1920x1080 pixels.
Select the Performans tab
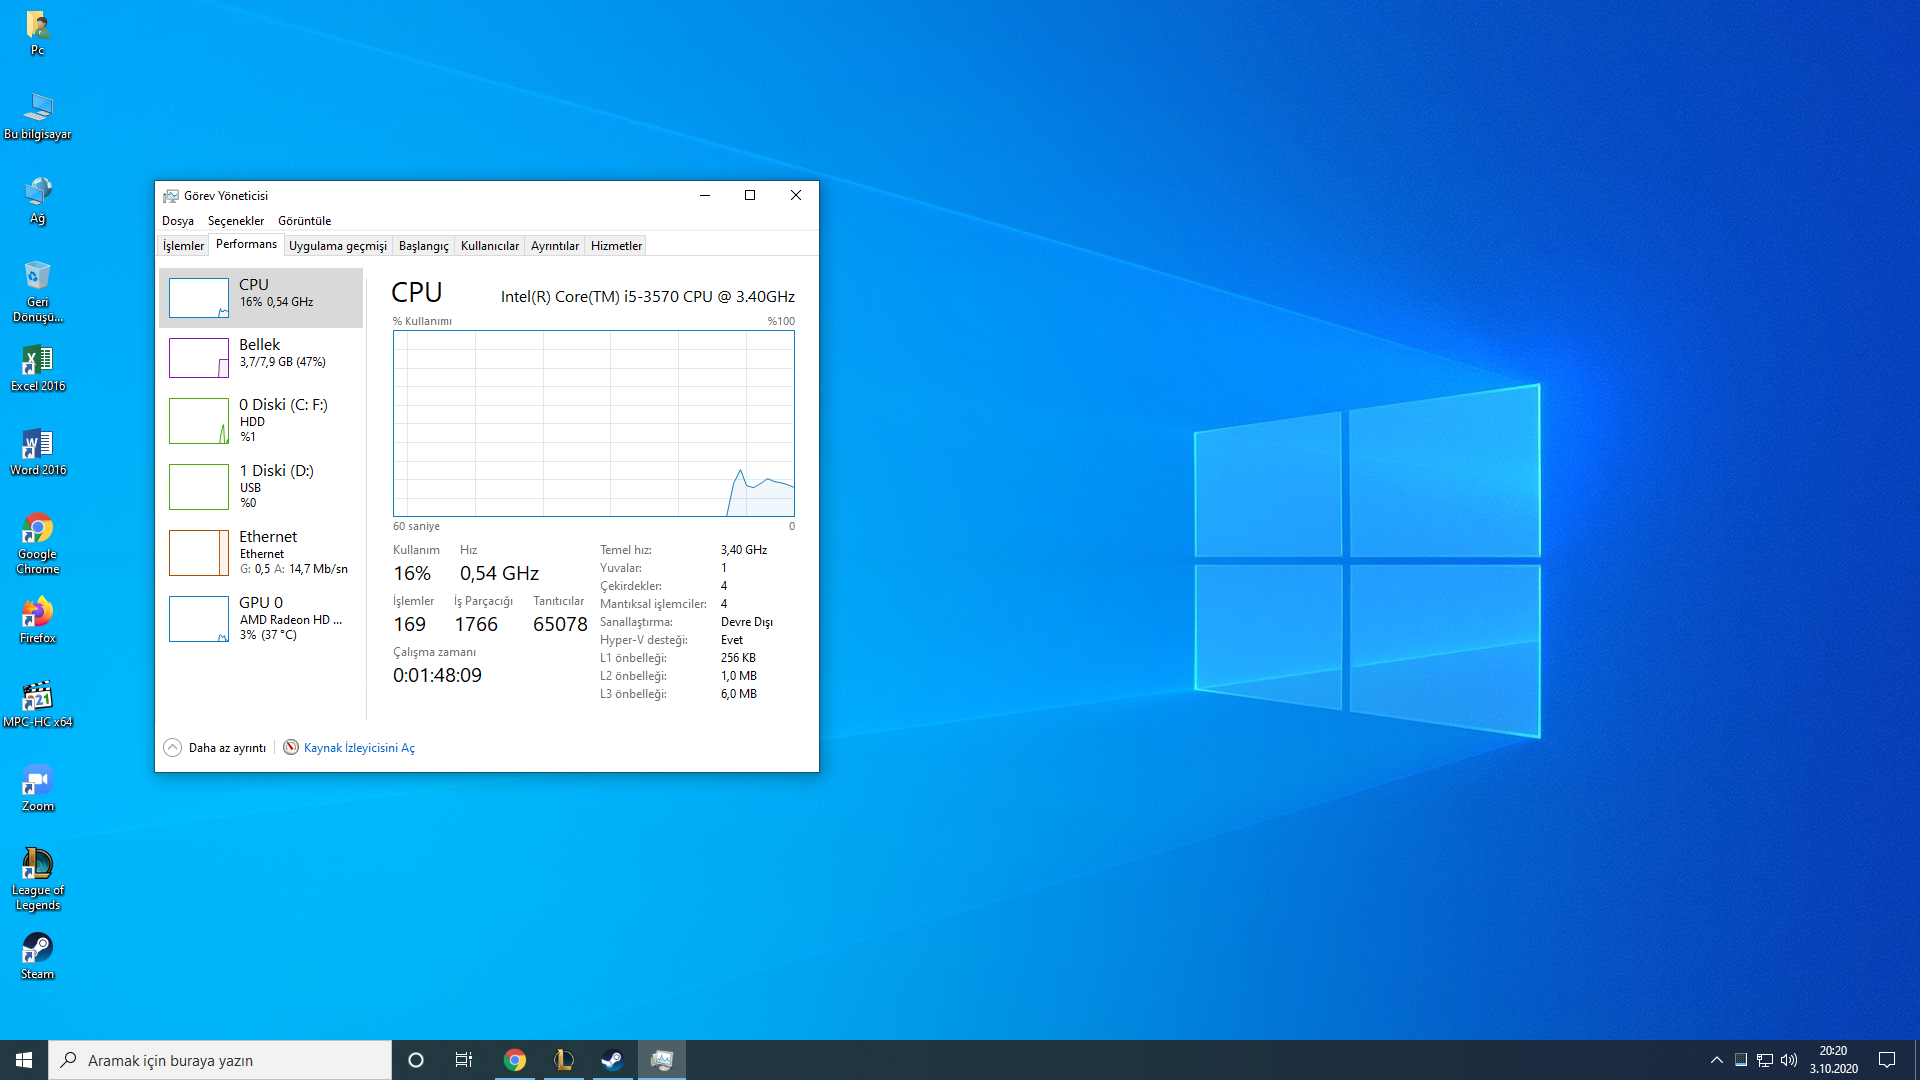[247, 245]
